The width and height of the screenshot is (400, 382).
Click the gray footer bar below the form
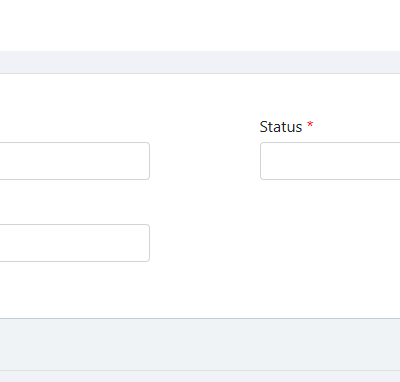coord(200,344)
